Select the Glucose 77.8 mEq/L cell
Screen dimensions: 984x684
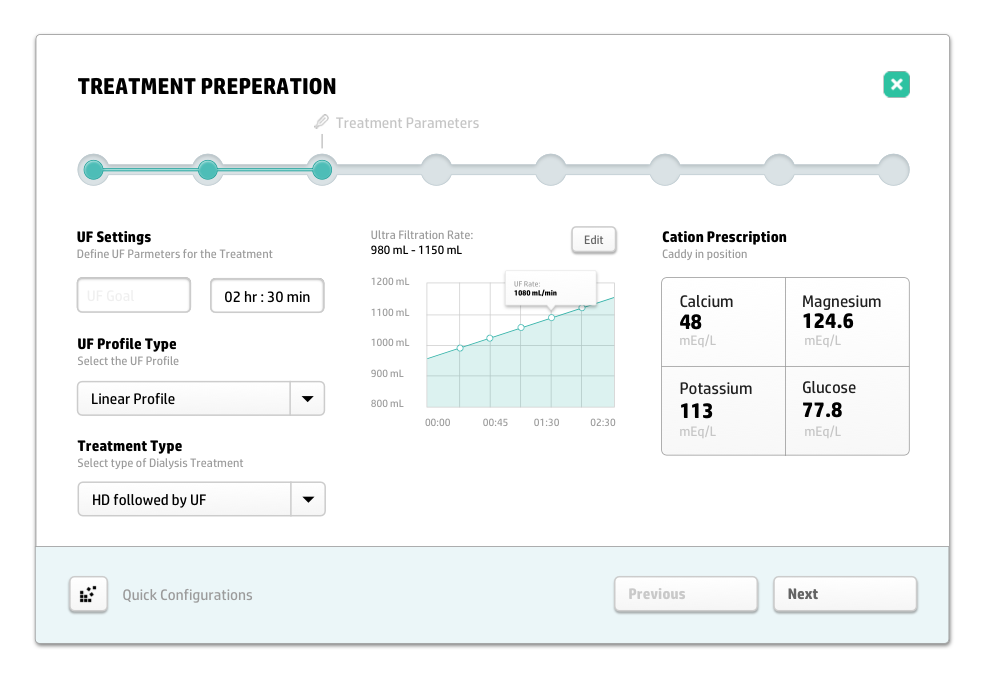coord(847,410)
